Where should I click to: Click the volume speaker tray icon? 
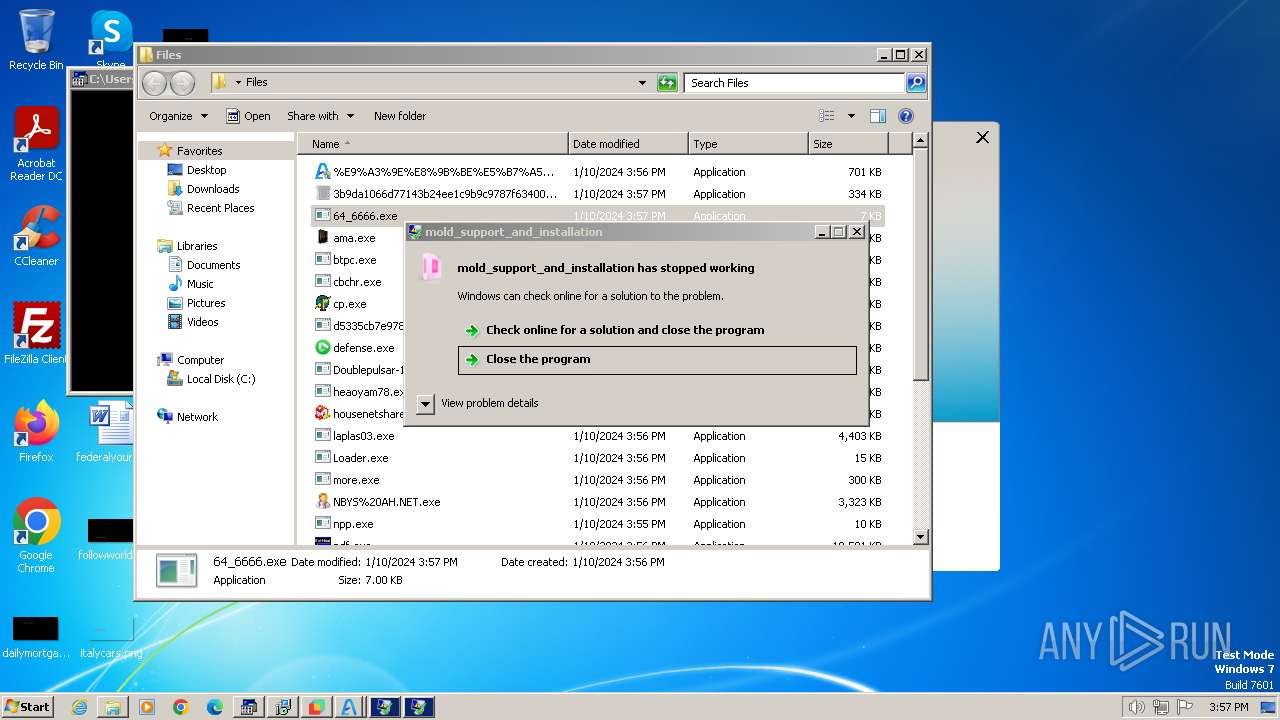1136,707
